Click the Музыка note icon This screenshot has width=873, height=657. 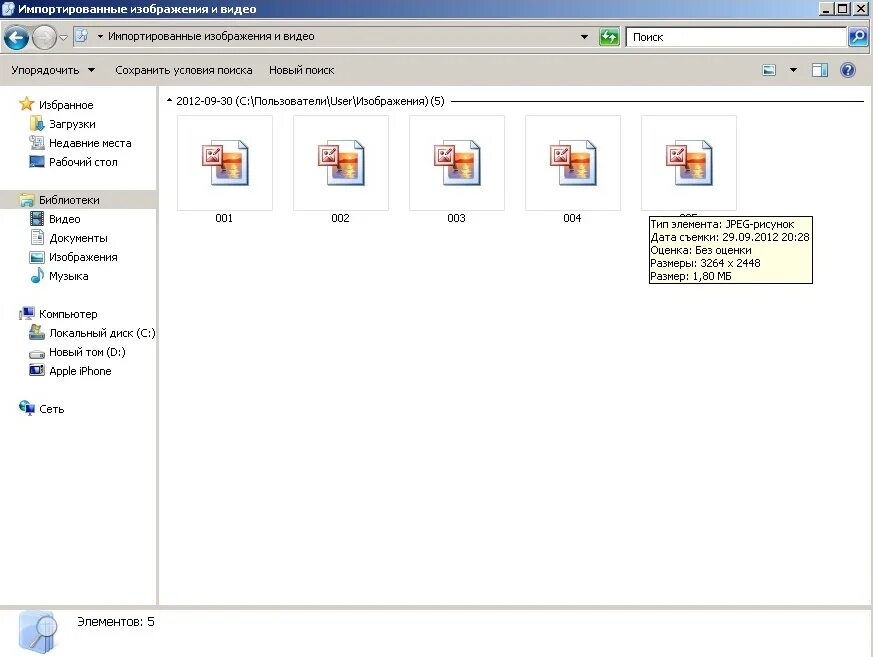pos(37,275)
